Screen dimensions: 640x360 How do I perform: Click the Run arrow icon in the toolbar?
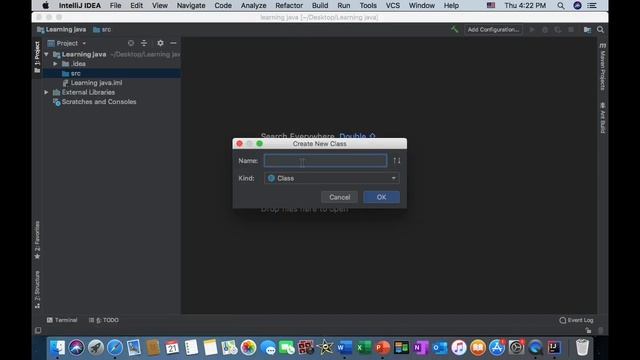pyautogui.click(x=532, y=29)
